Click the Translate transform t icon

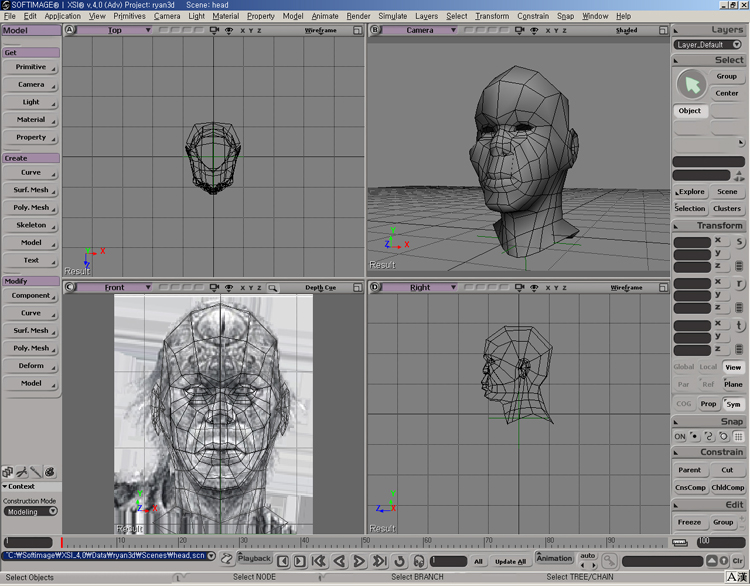pyautogui.click(x=739, y=326)
